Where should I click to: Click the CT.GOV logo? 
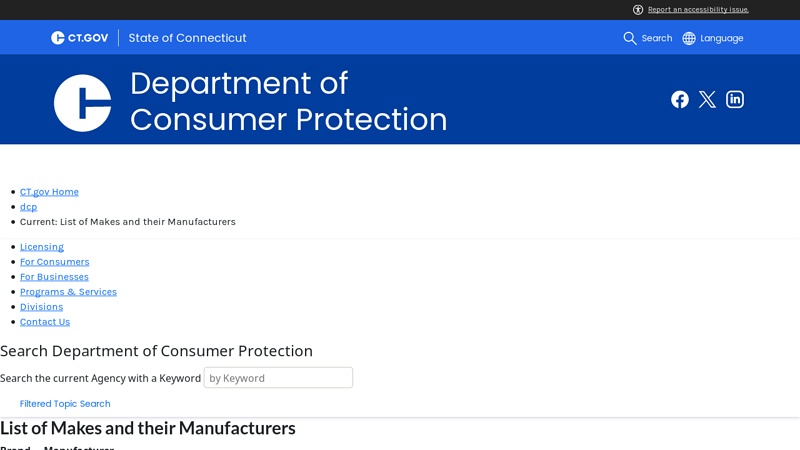[x=80, y=38]
